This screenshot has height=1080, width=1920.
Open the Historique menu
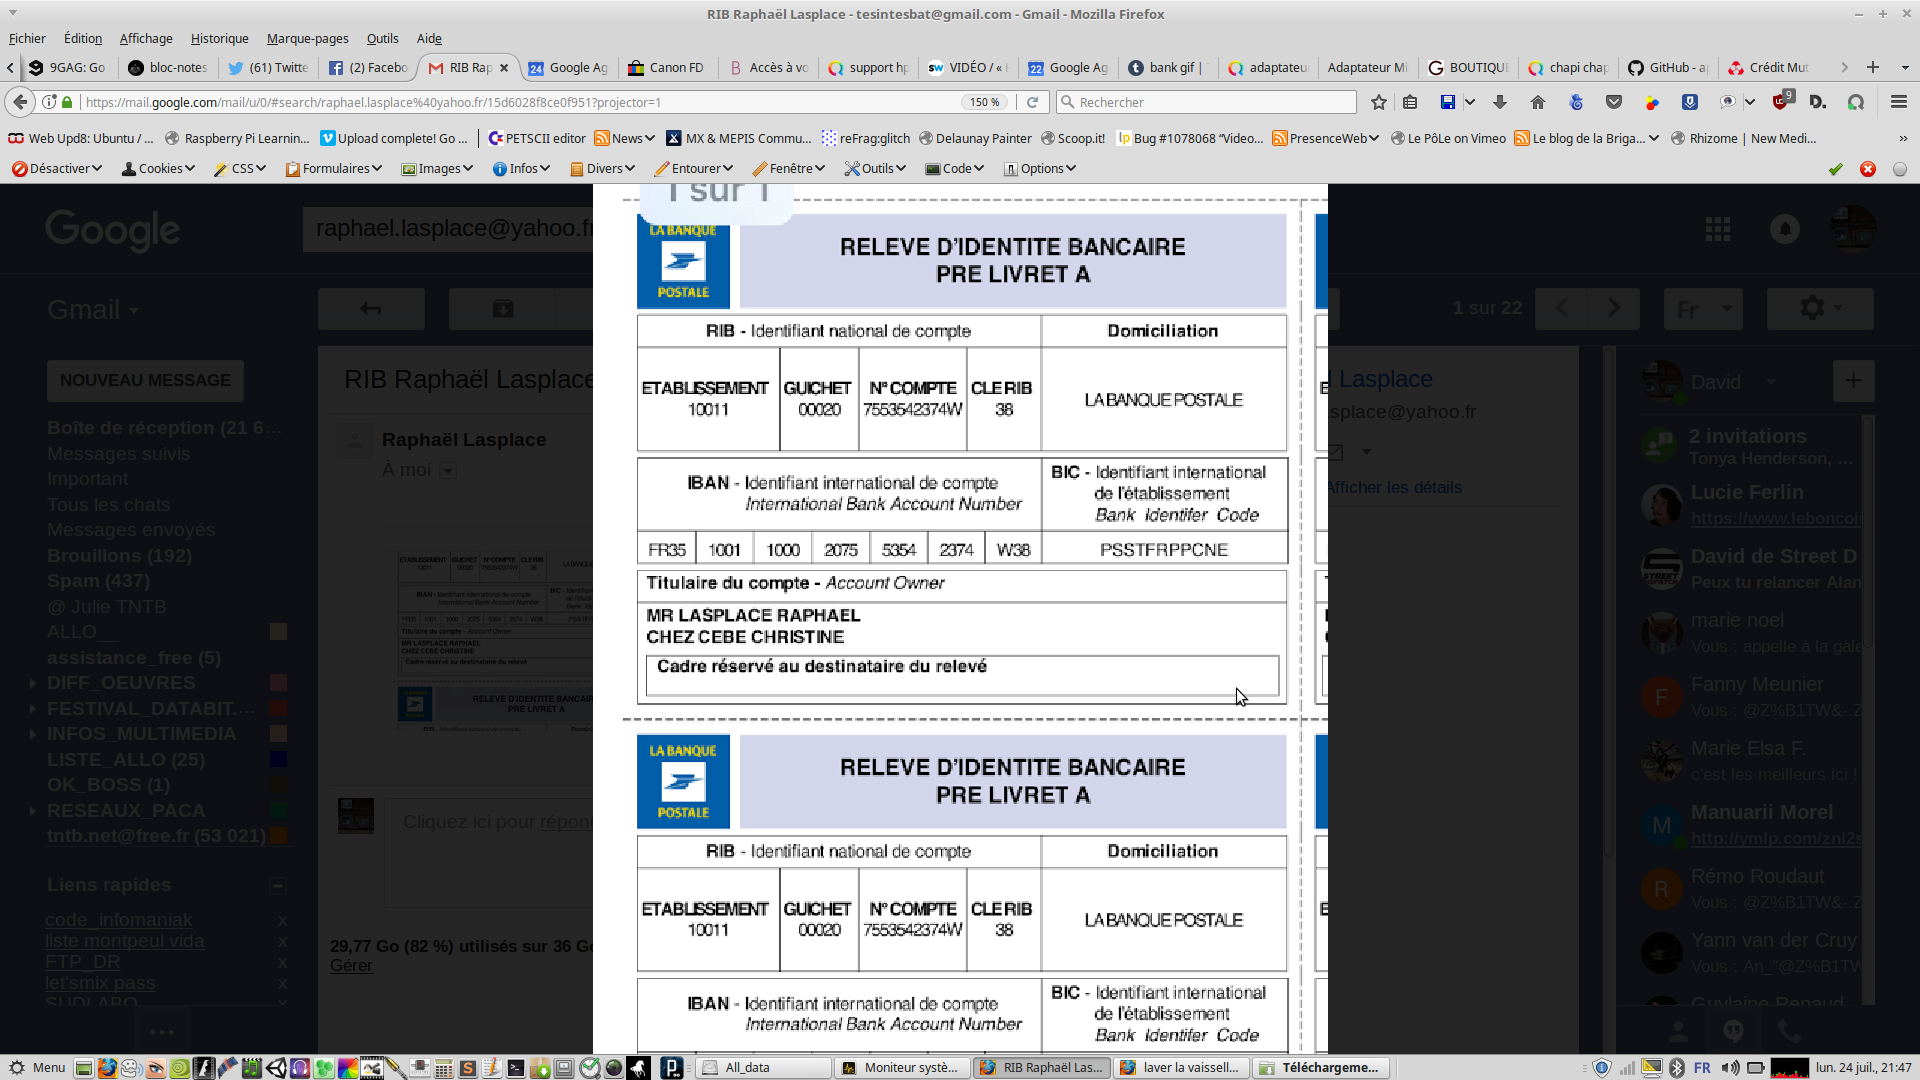click(219, 38)
